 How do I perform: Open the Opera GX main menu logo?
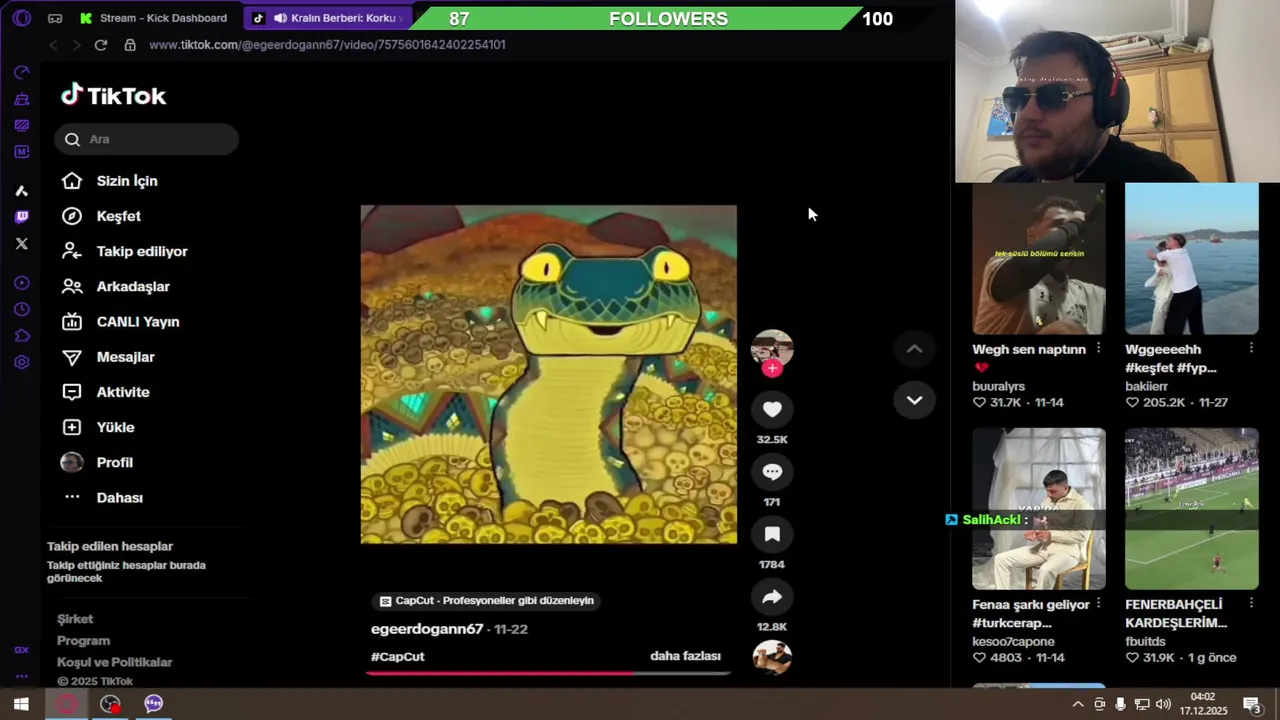point(21,18)
